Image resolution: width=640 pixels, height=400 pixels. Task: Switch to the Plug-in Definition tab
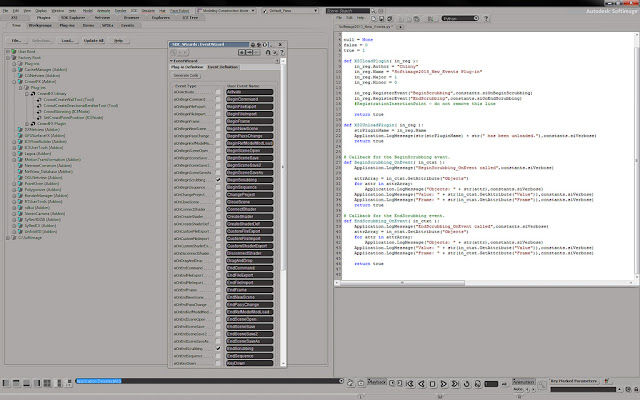[x=187, y=66]
